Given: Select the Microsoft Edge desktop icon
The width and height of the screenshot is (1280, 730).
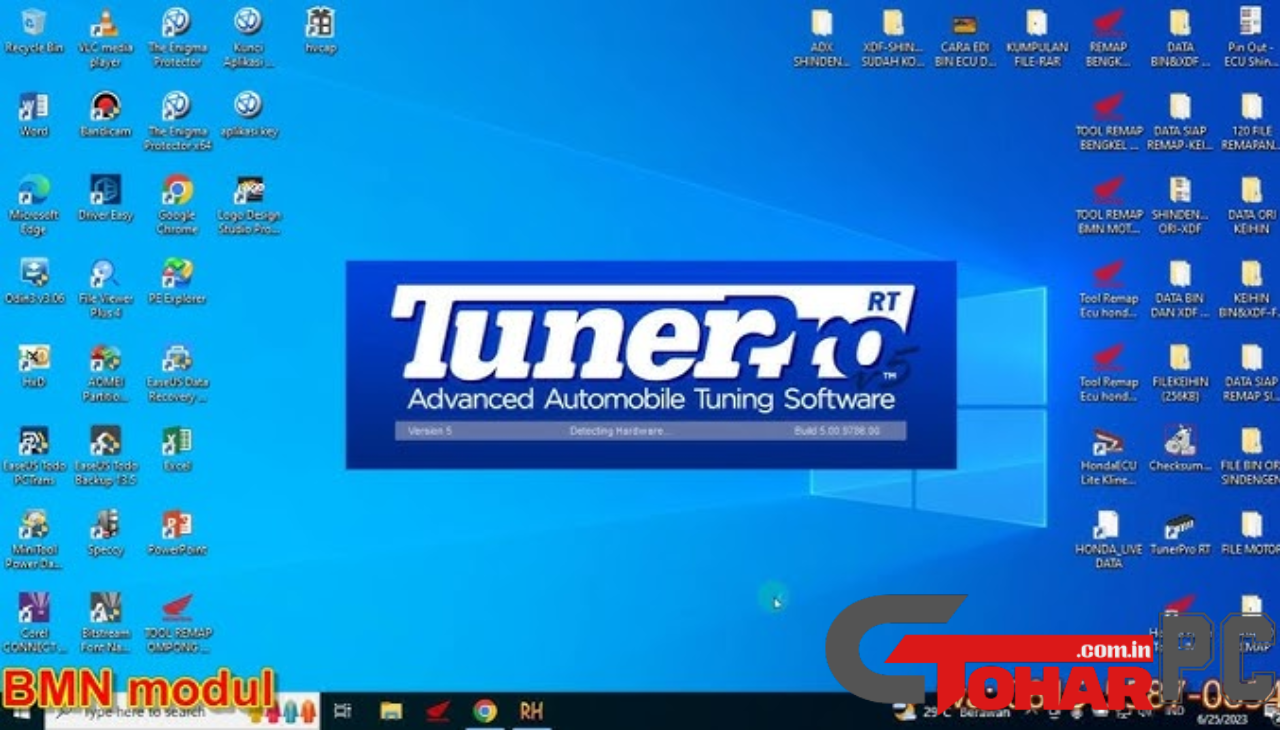Looking at the screenshot, I should tap(33, 205).
